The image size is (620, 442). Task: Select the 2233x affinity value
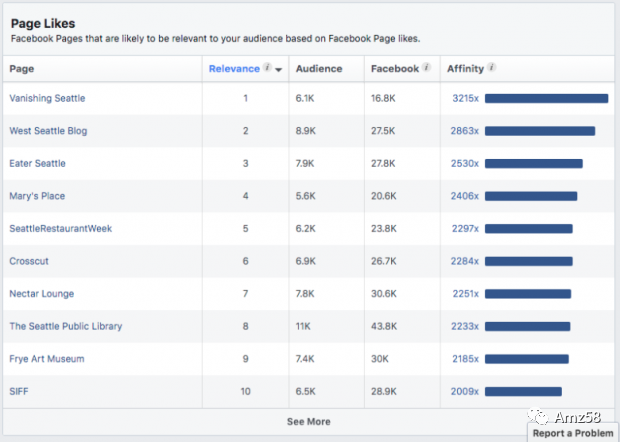(465, 326)
